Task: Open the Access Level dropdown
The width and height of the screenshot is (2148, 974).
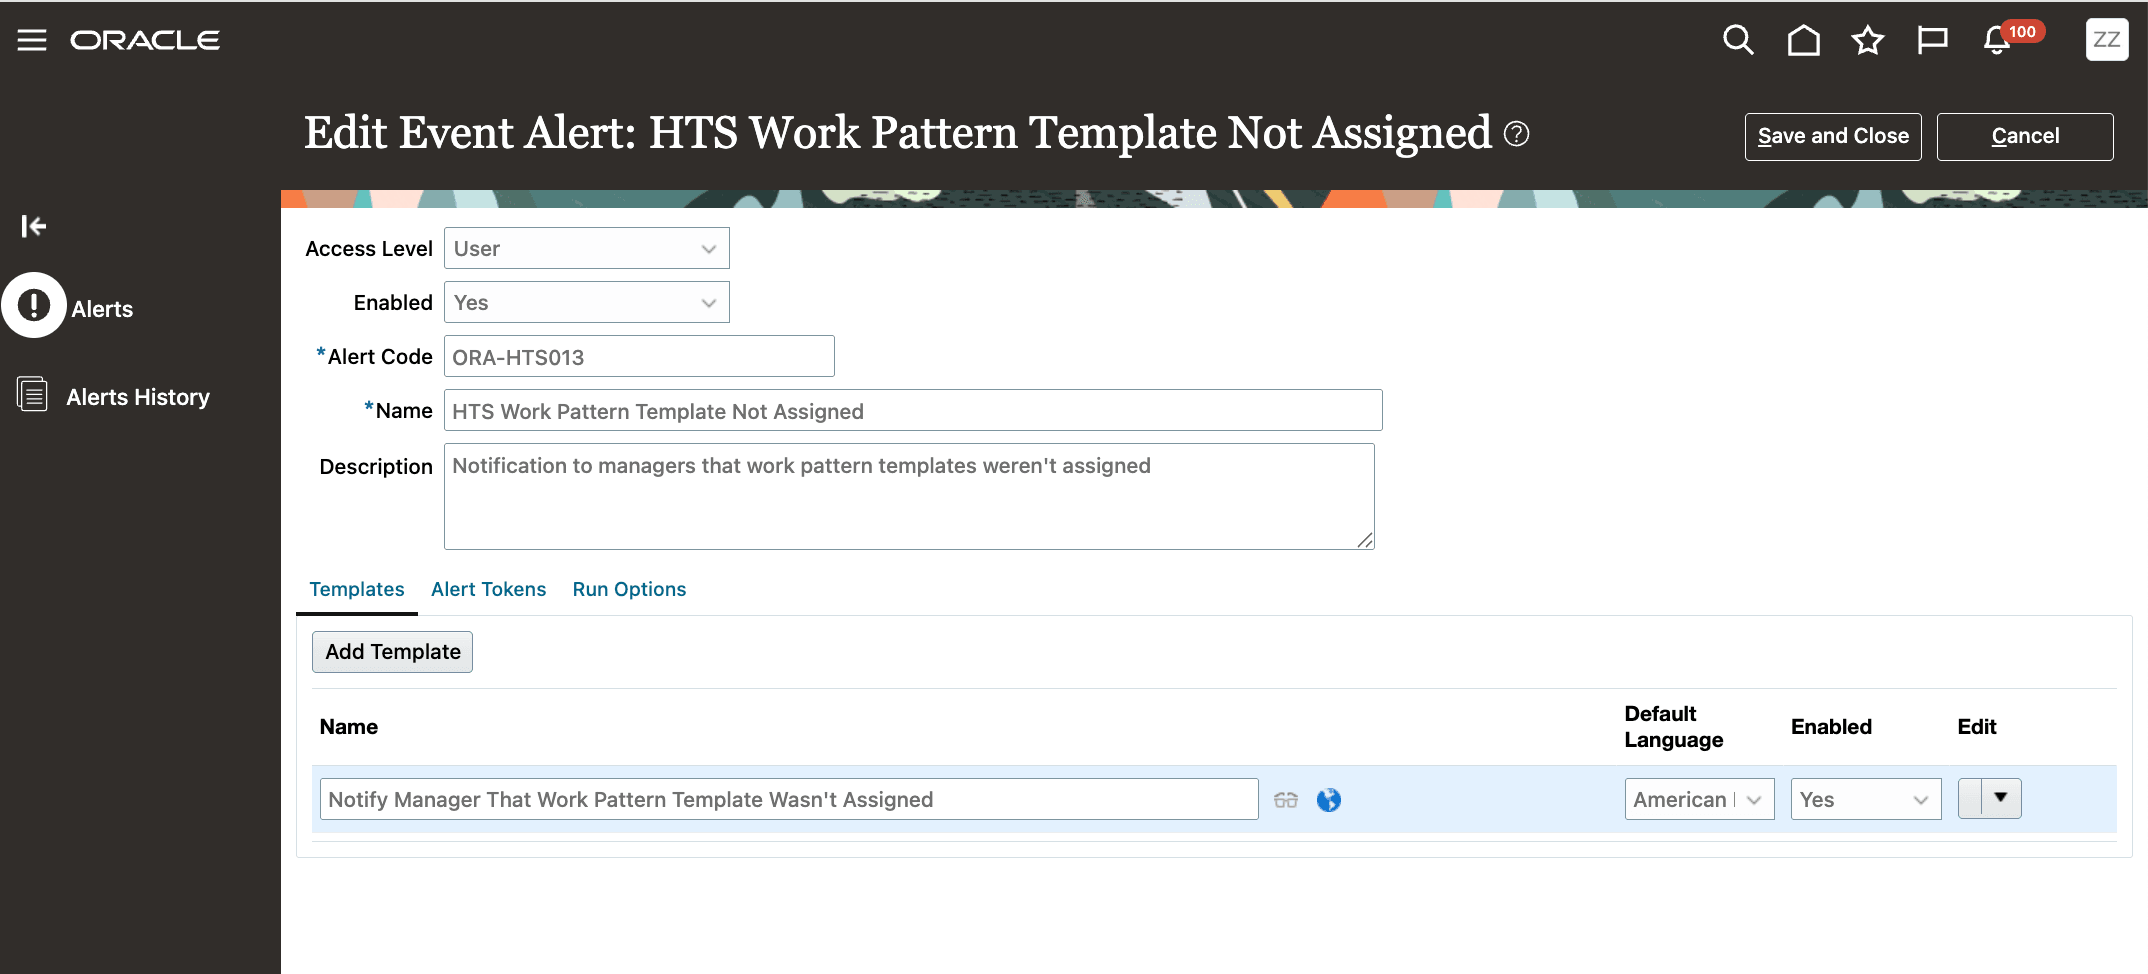Action: pyautogui.click(x=707, y=248)
